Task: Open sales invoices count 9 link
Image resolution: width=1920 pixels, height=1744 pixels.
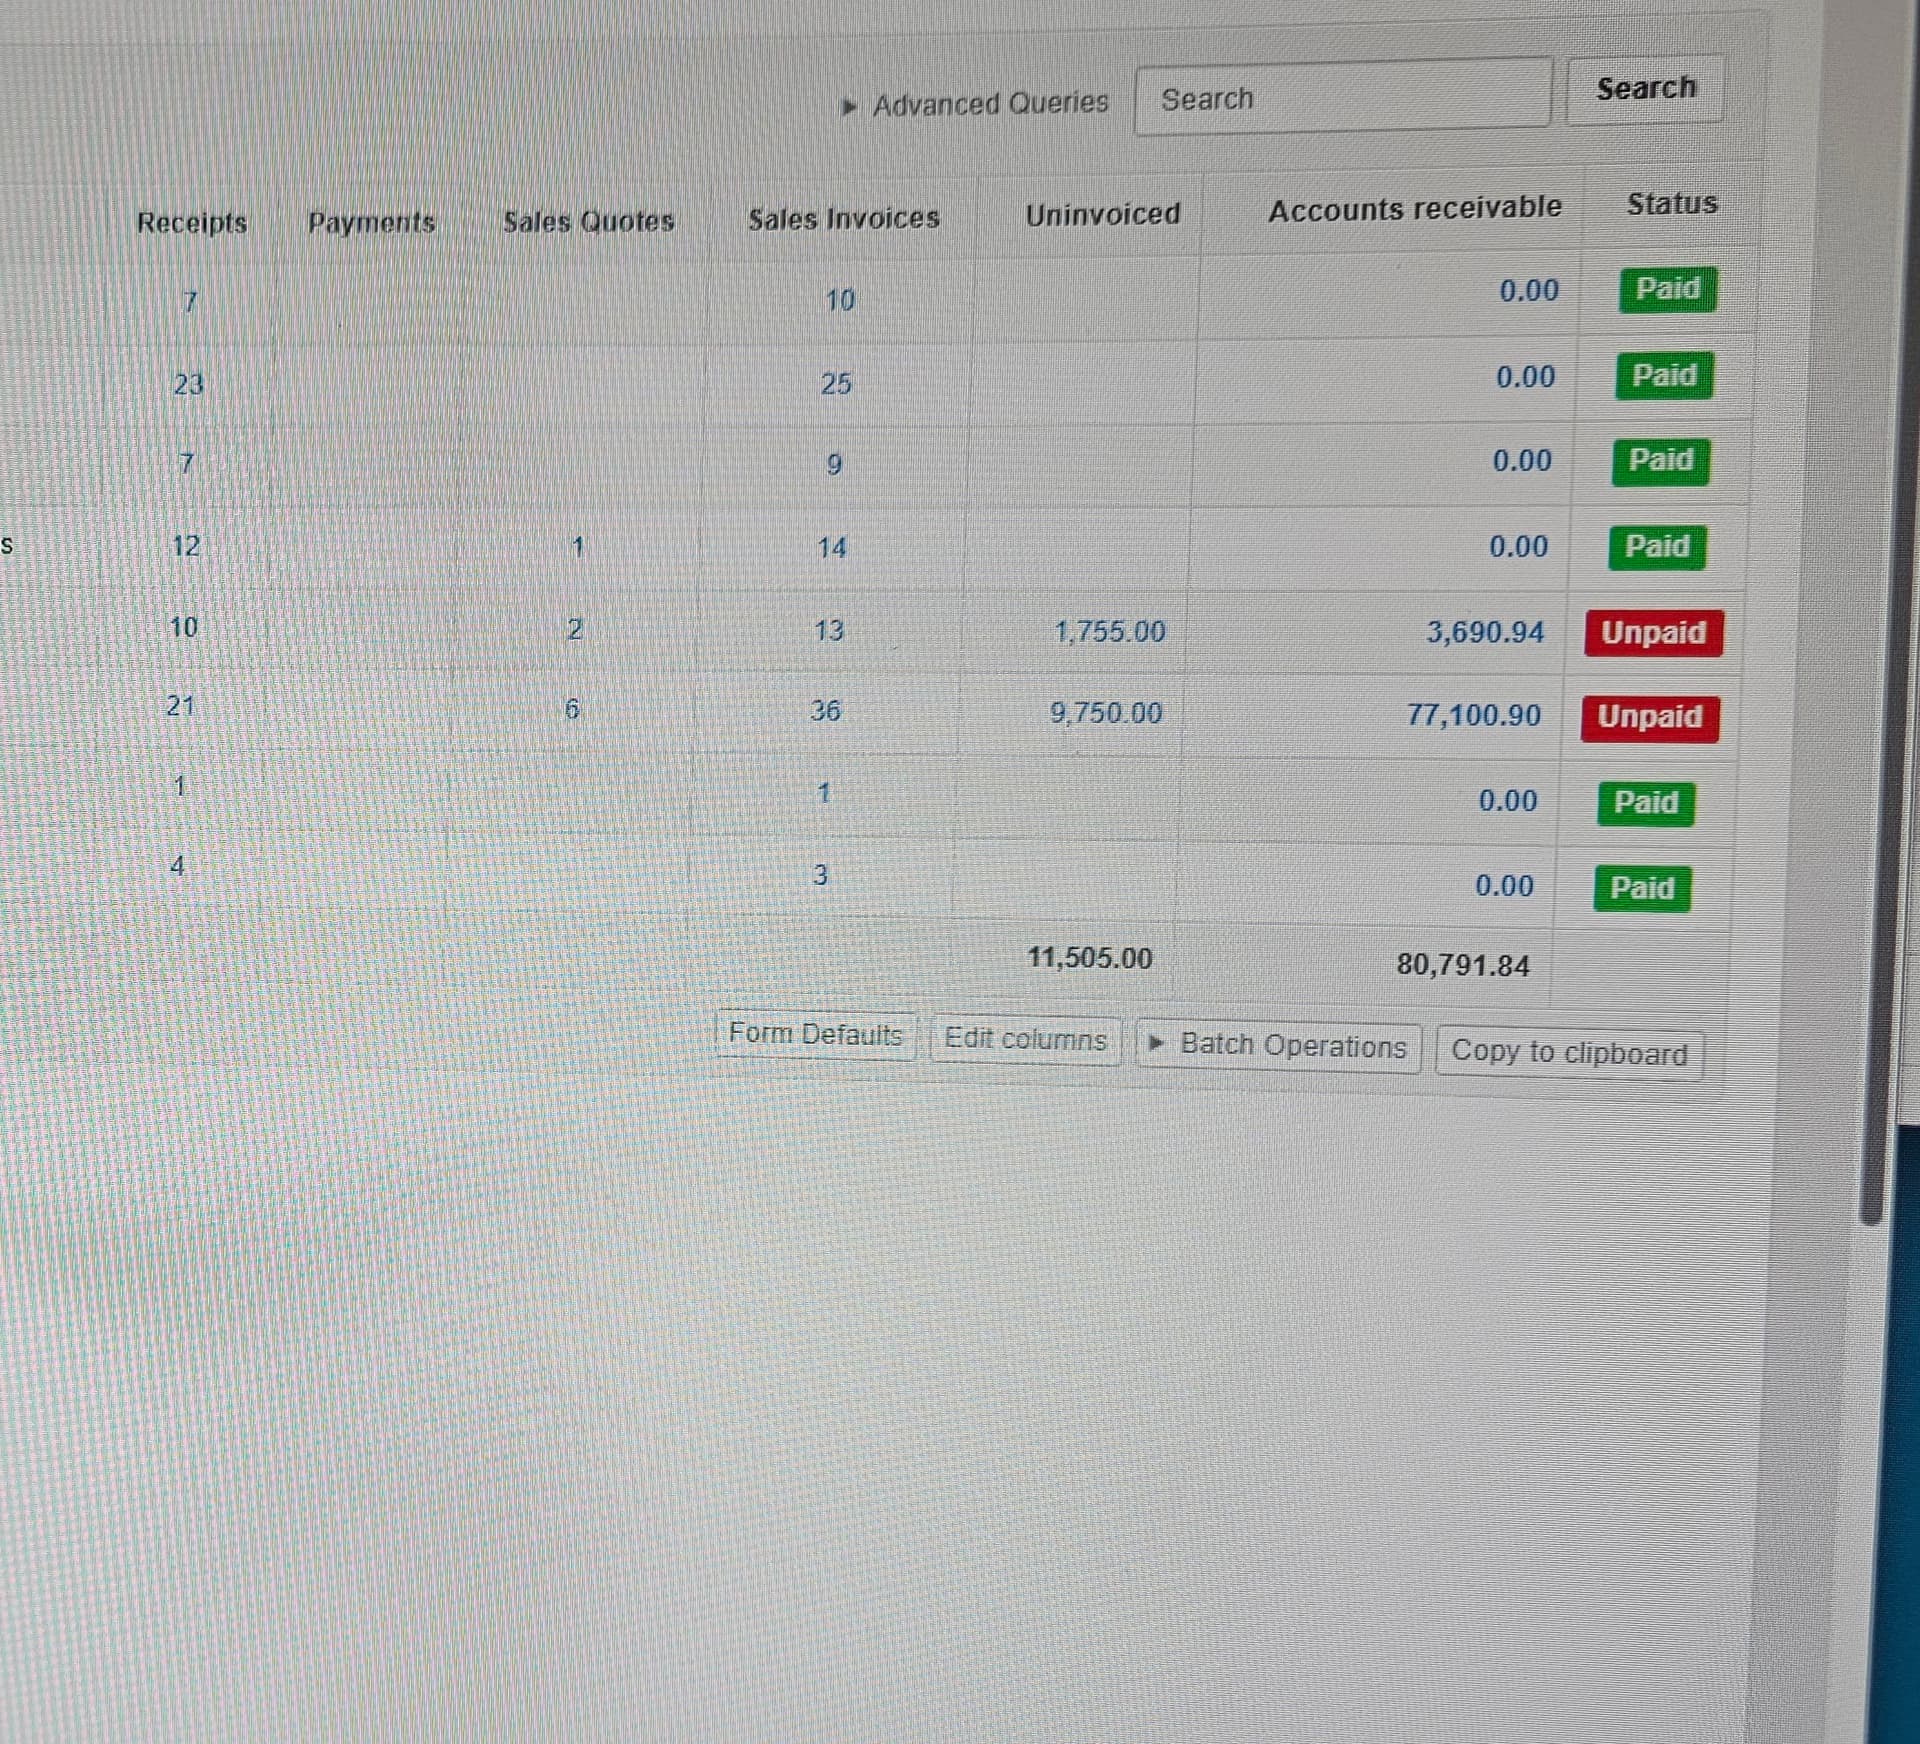Action: tap(834, 465)
